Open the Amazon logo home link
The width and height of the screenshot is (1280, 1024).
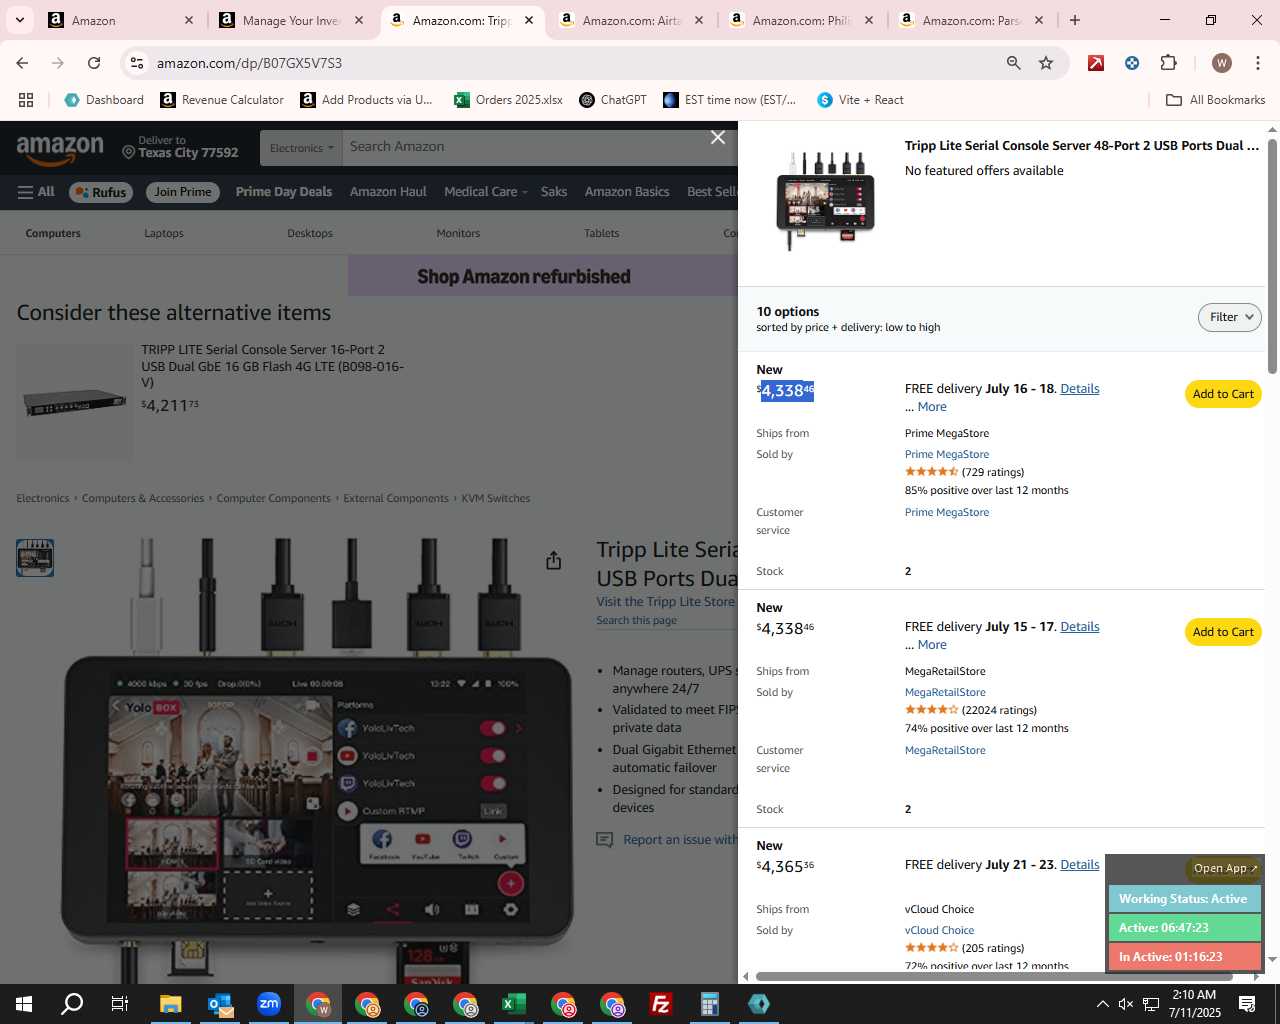pos(60,150)
